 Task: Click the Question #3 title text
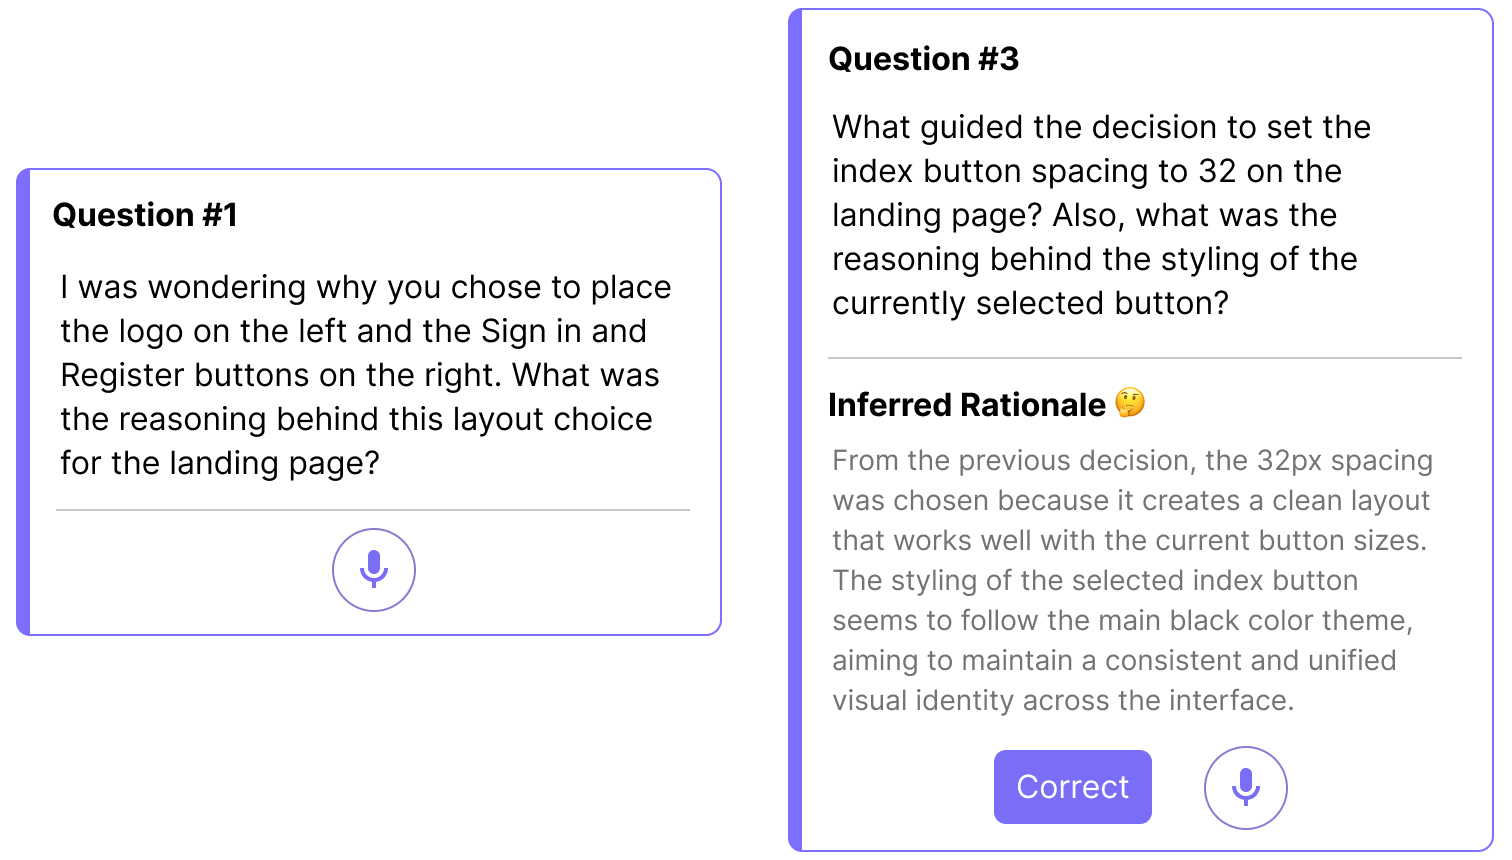[x=925, y=59]
